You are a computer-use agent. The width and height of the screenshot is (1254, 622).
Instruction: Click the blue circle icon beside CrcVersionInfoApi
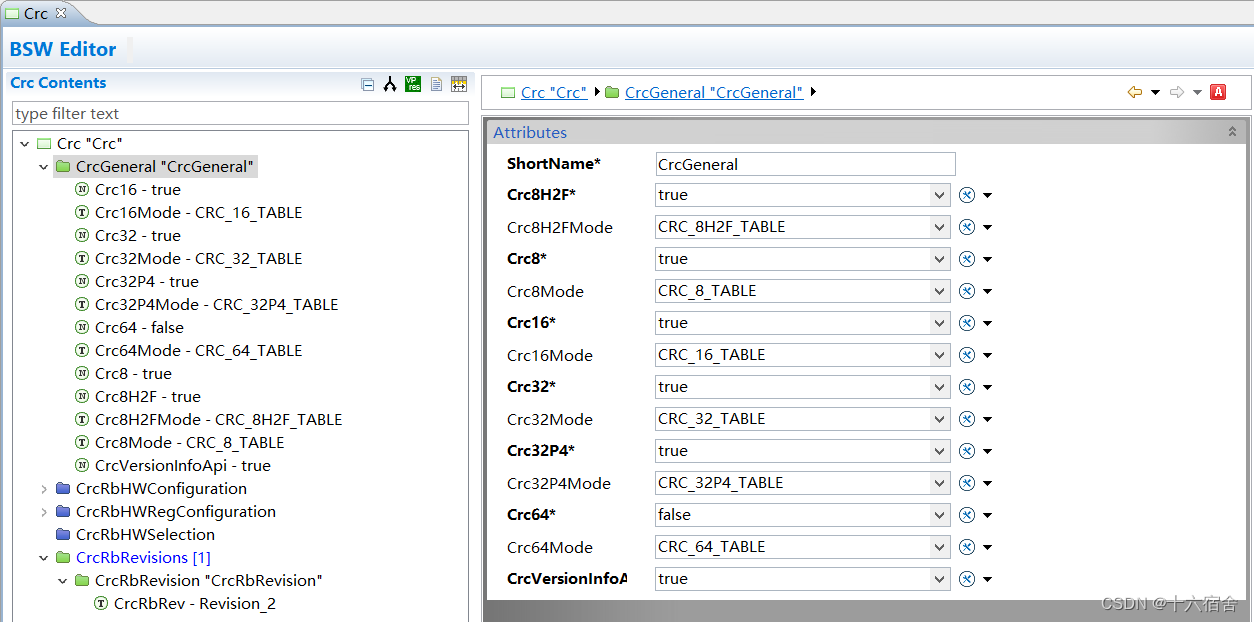tap(967, 579)
